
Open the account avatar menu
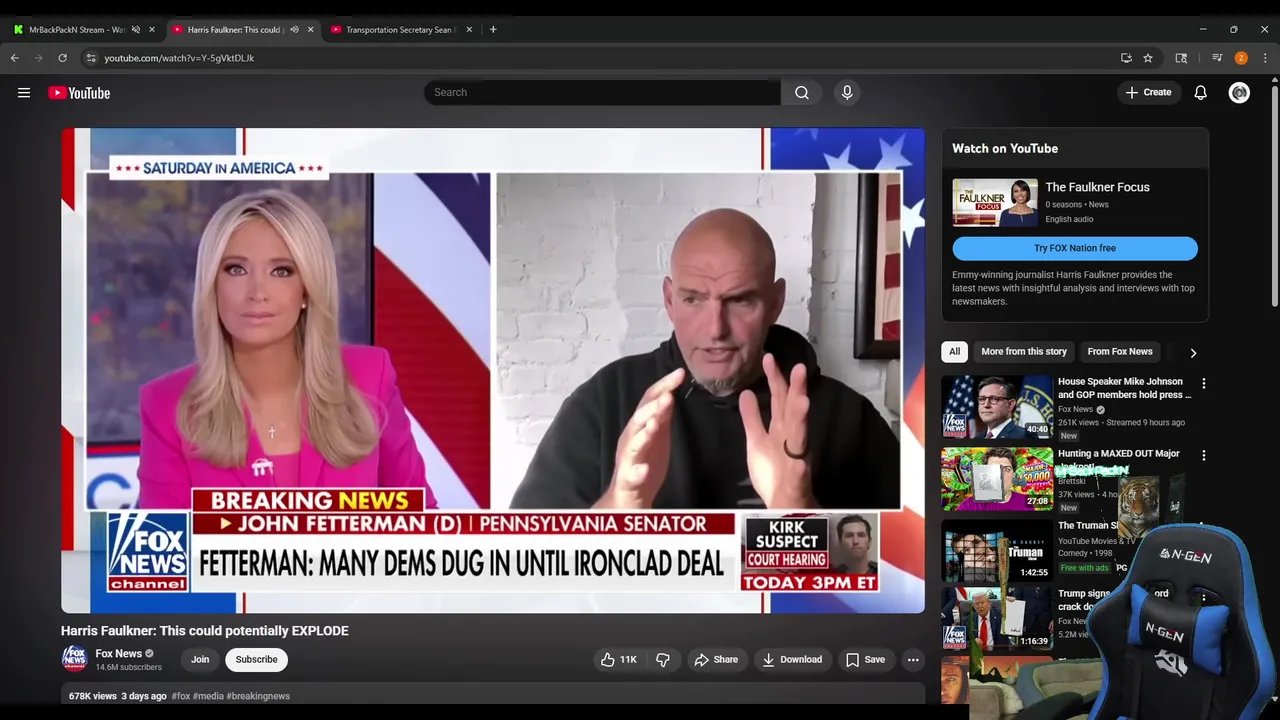(1239, 92)
